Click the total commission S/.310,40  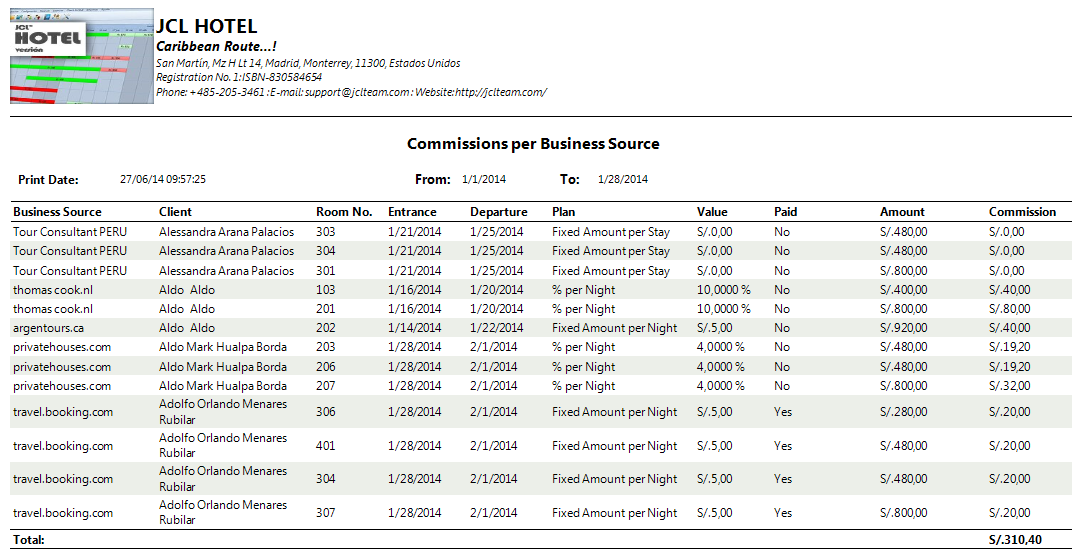point(1015,540)
